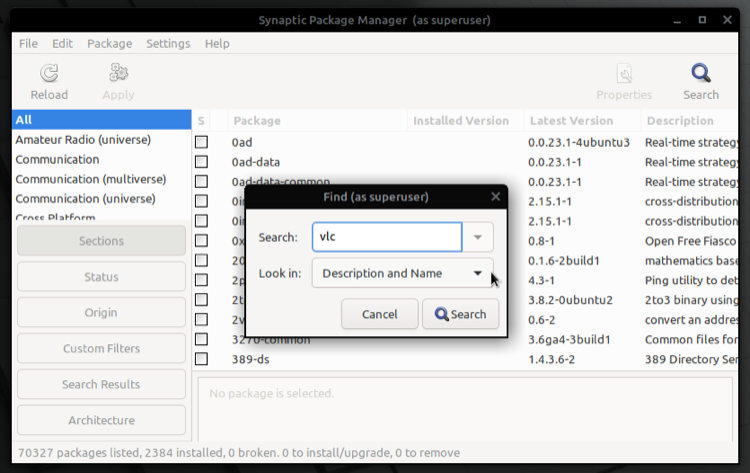Screen dimensions: 750x473
Task: Sort by Installed Version column header
Action: (466, 121)
